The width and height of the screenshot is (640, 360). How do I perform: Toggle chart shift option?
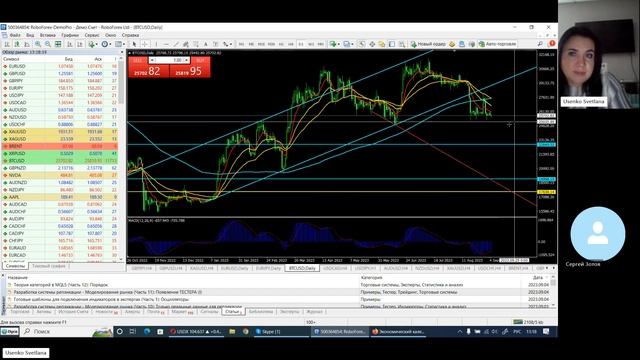(80, 44)
